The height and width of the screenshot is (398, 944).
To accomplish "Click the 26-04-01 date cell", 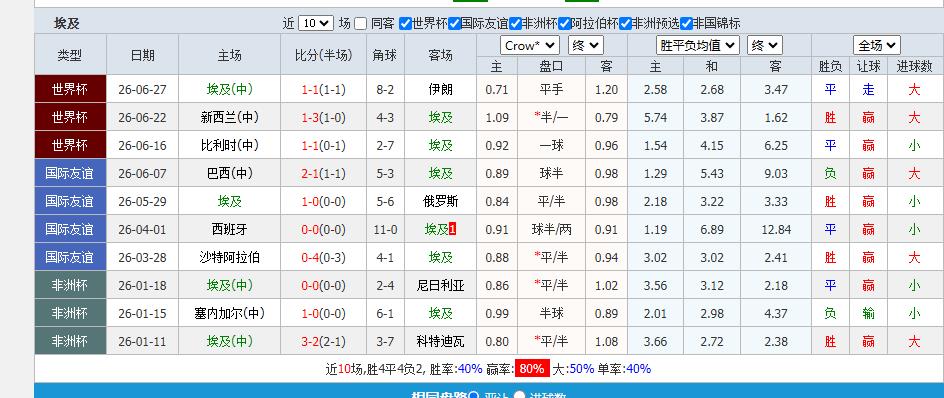I will pos(143,229).
